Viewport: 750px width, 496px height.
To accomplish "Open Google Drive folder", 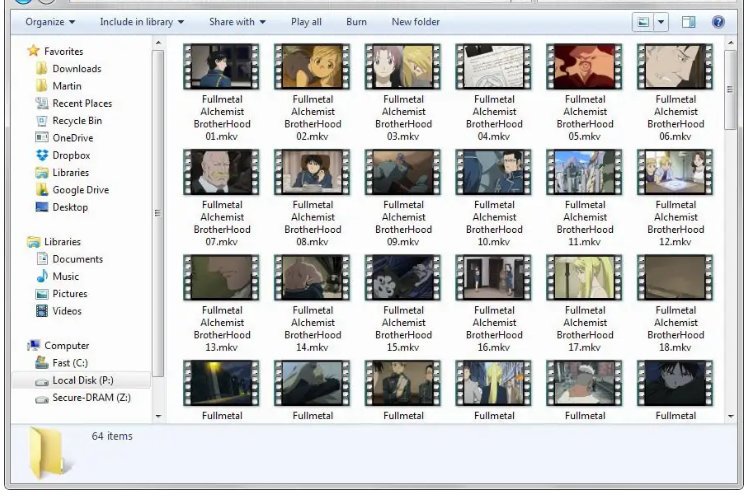I will (x=80, y=190).
